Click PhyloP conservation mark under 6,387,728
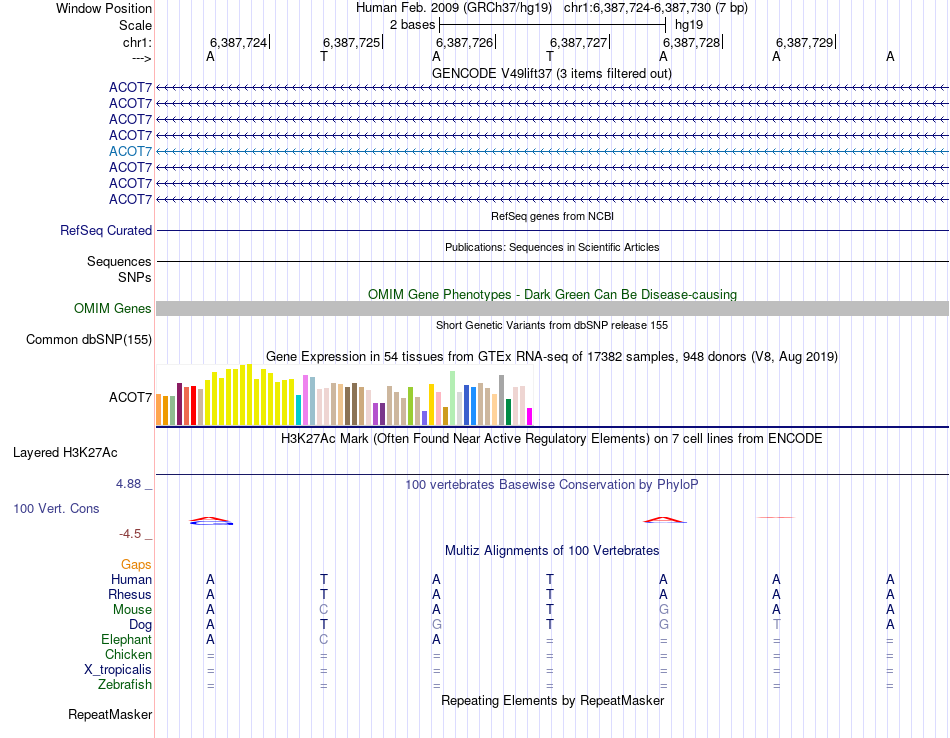Screen dimensions: 950x738 665,520
